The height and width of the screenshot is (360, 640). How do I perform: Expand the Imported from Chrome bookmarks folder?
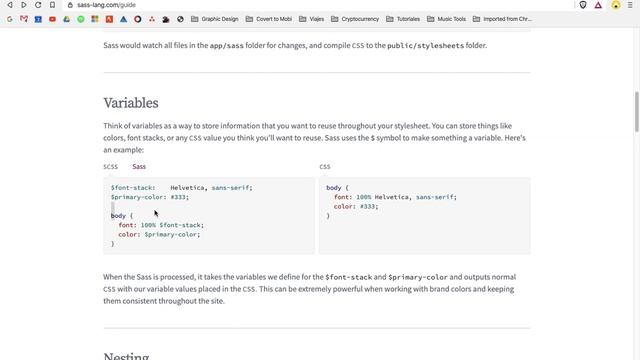[502, 19]
